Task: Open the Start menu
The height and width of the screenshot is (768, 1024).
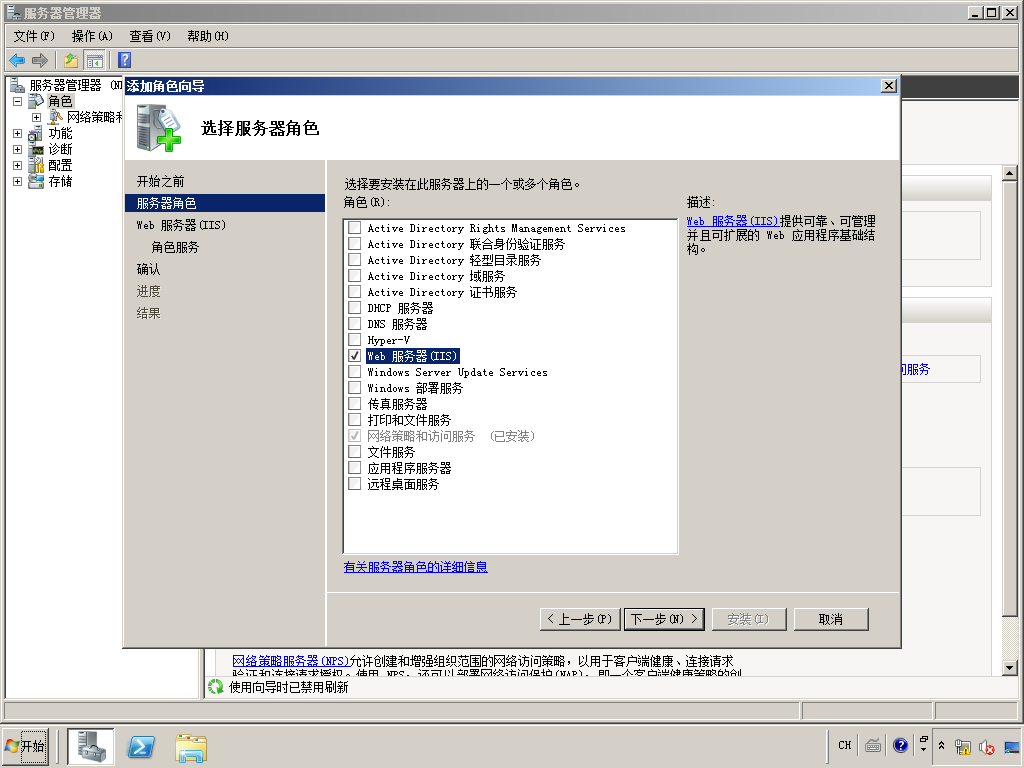Action: click(25, 746)
